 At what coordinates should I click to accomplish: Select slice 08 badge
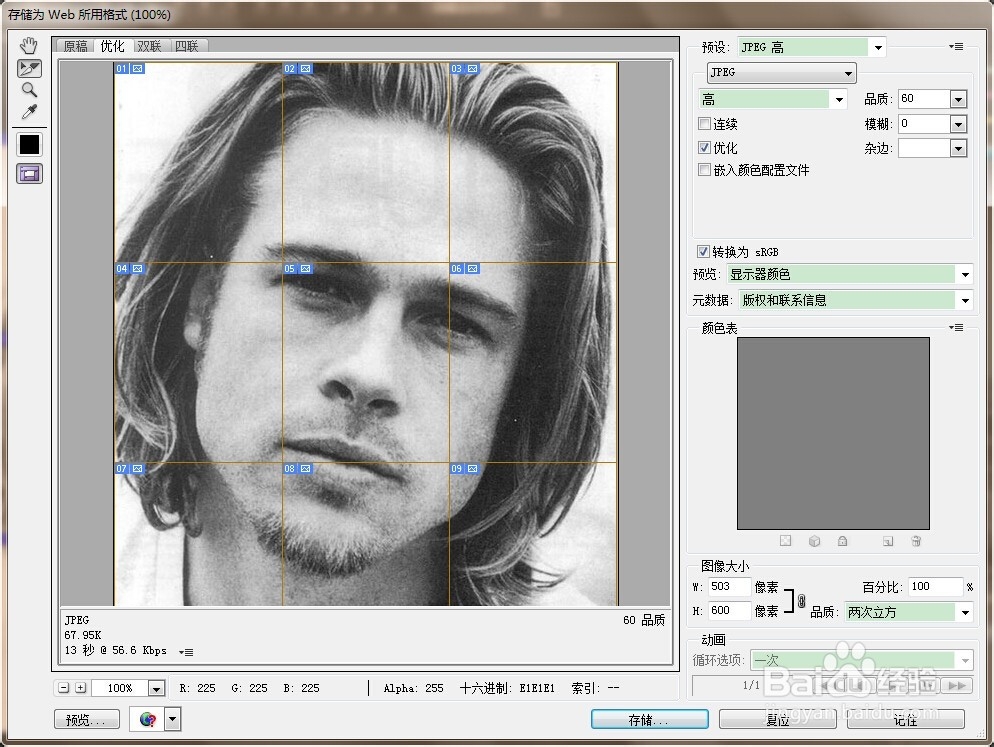(x=297, y=469)
